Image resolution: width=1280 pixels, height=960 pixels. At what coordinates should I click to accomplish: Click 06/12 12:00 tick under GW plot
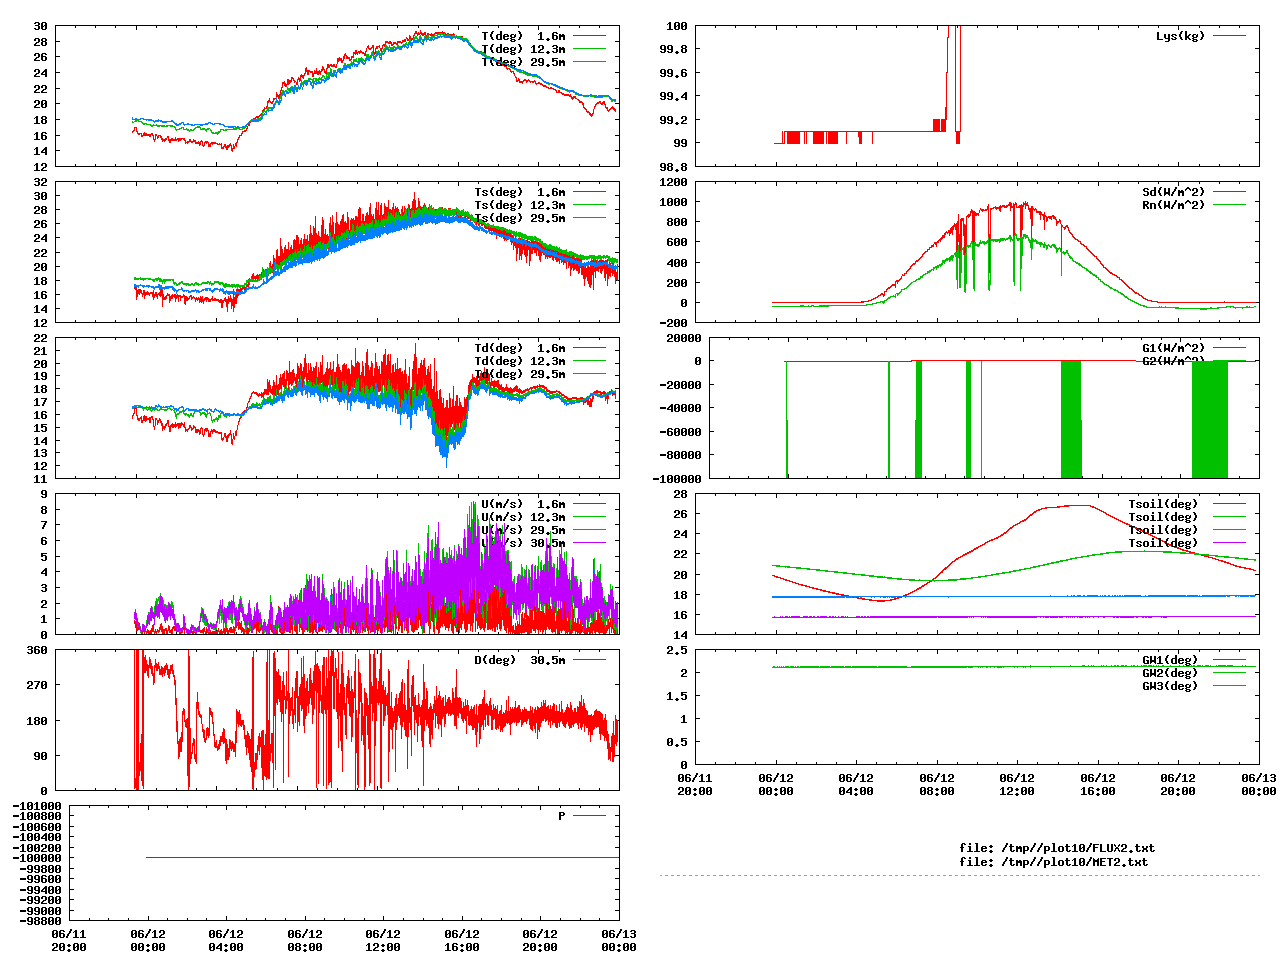(x=1017, y=784)
